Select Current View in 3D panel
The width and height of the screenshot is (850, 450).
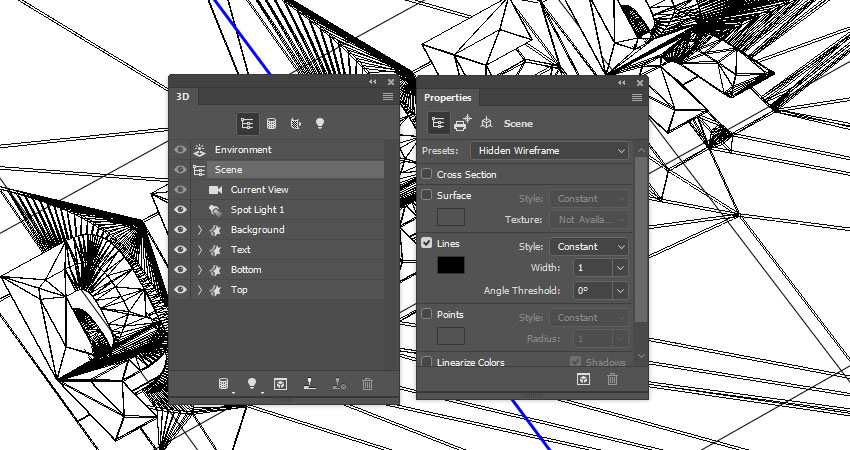[x=287, y=190]
